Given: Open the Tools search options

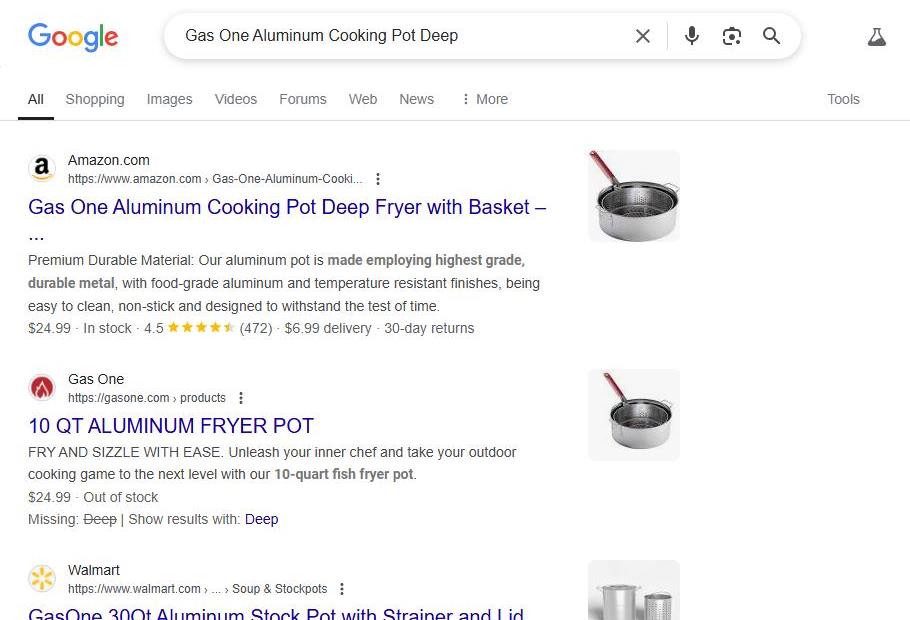Looking at the screenshot, I should tap(843, 99).
